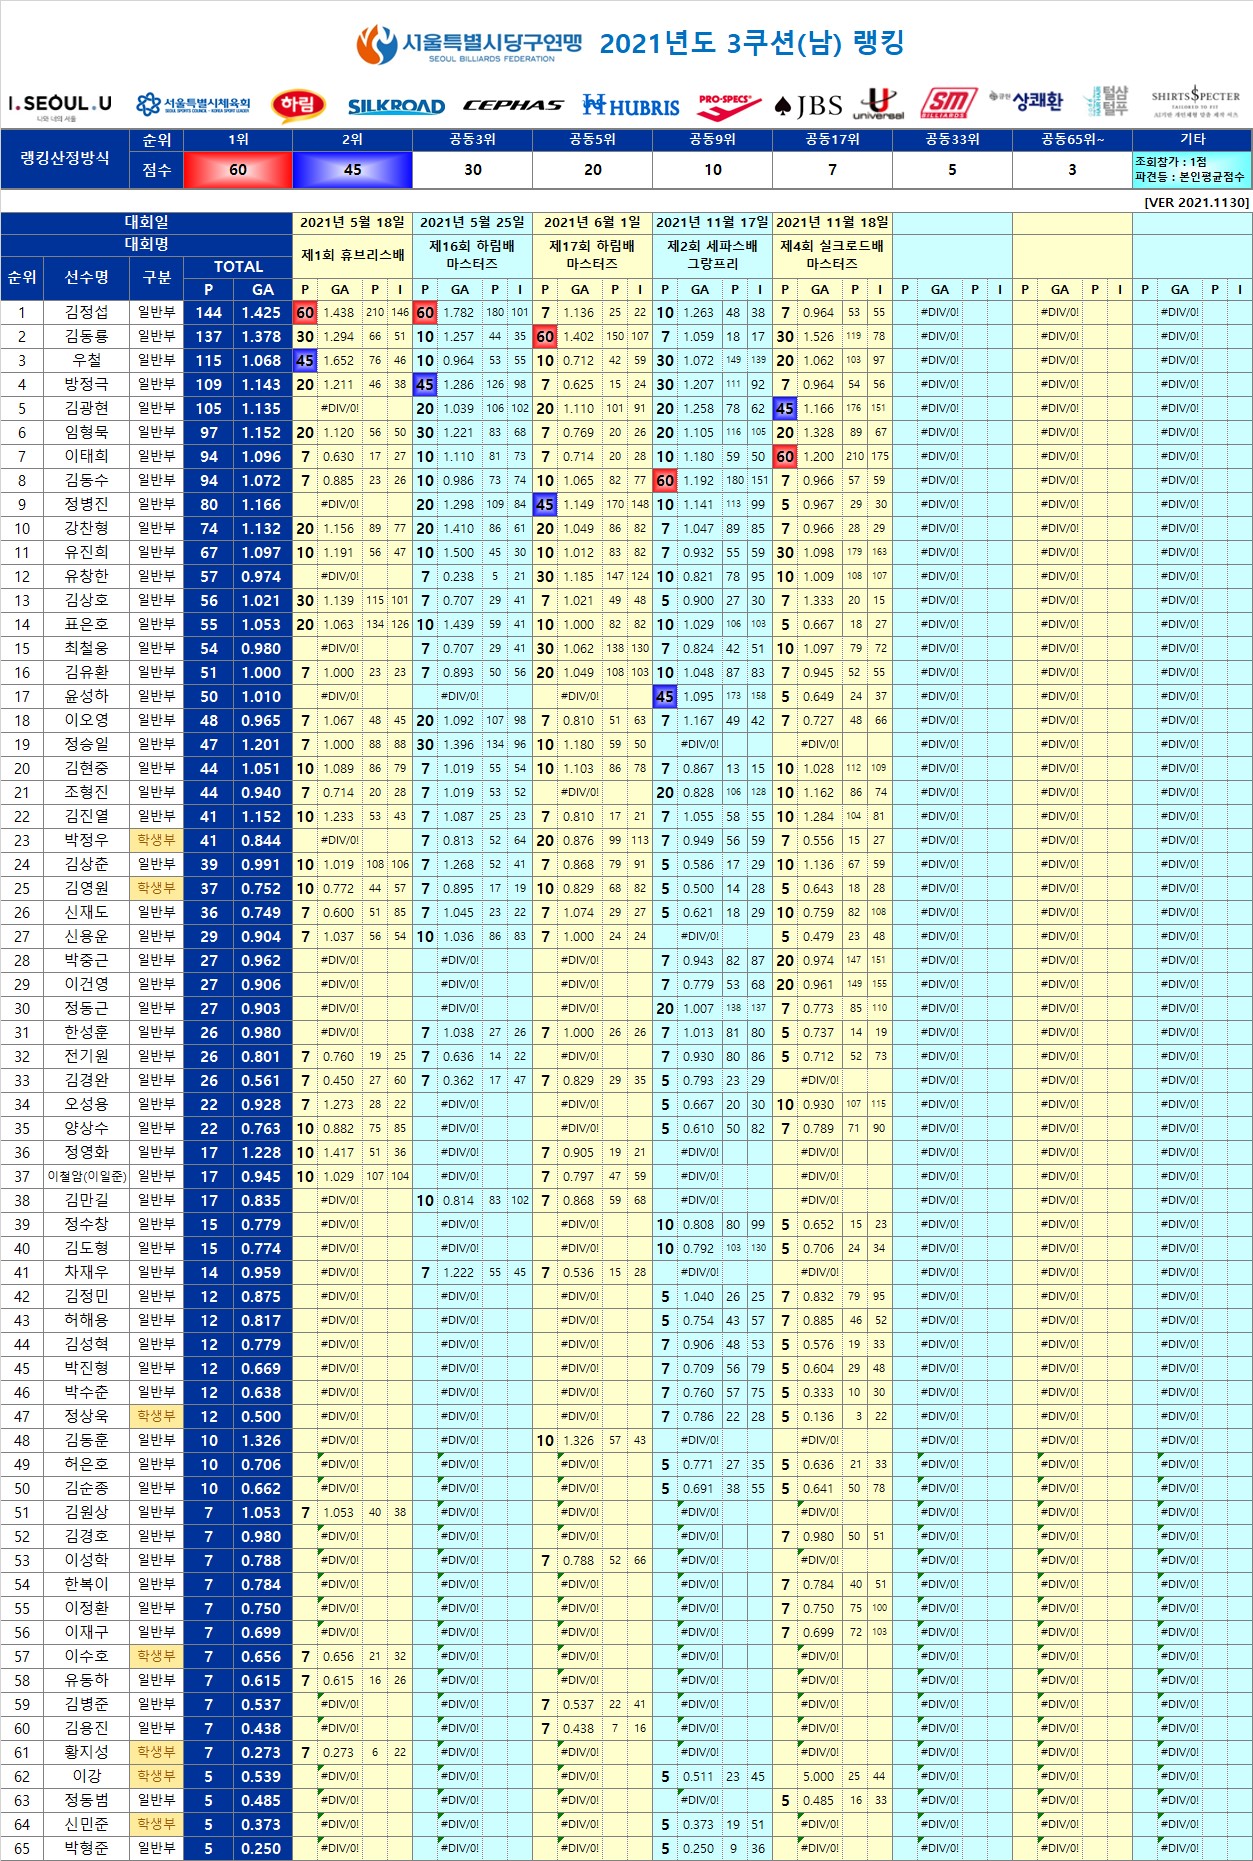Click the SILKROAD sponsor logo
This screenshot has height=1861, width=1253.
point(396,106)
